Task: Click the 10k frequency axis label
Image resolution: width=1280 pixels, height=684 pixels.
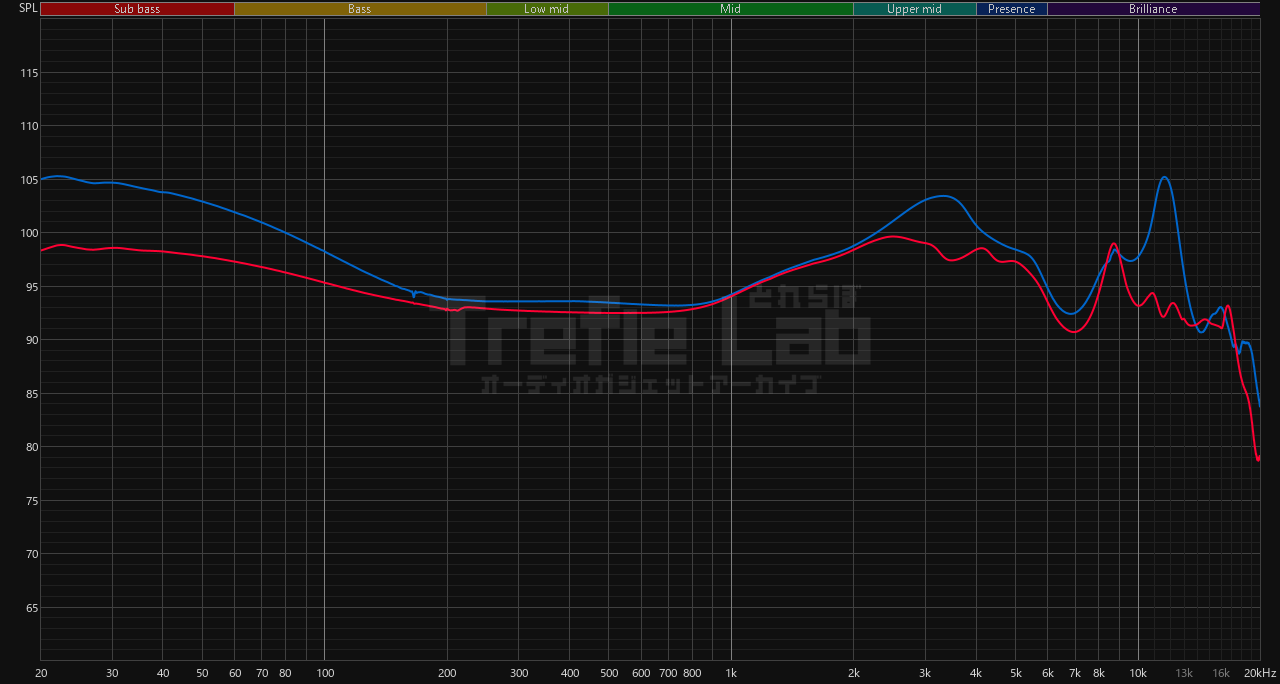Action: click(x=1138, y=673)
